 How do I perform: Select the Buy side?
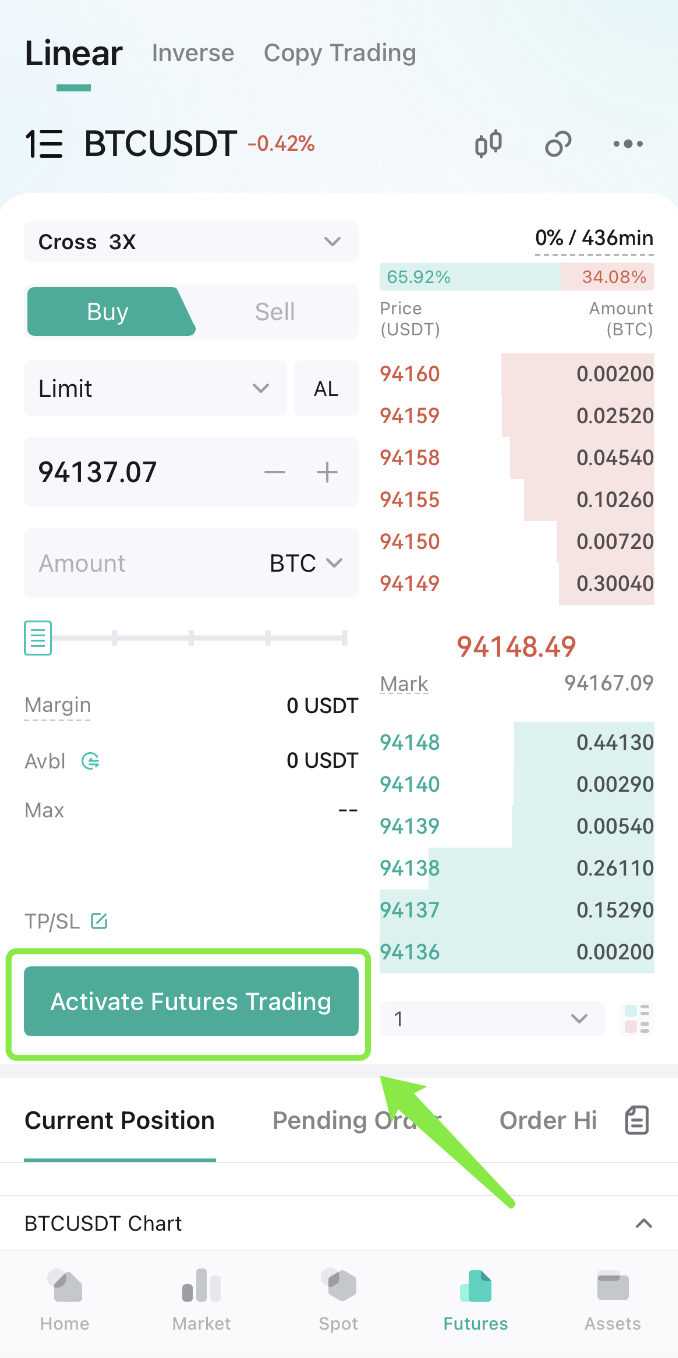[107, 311]
